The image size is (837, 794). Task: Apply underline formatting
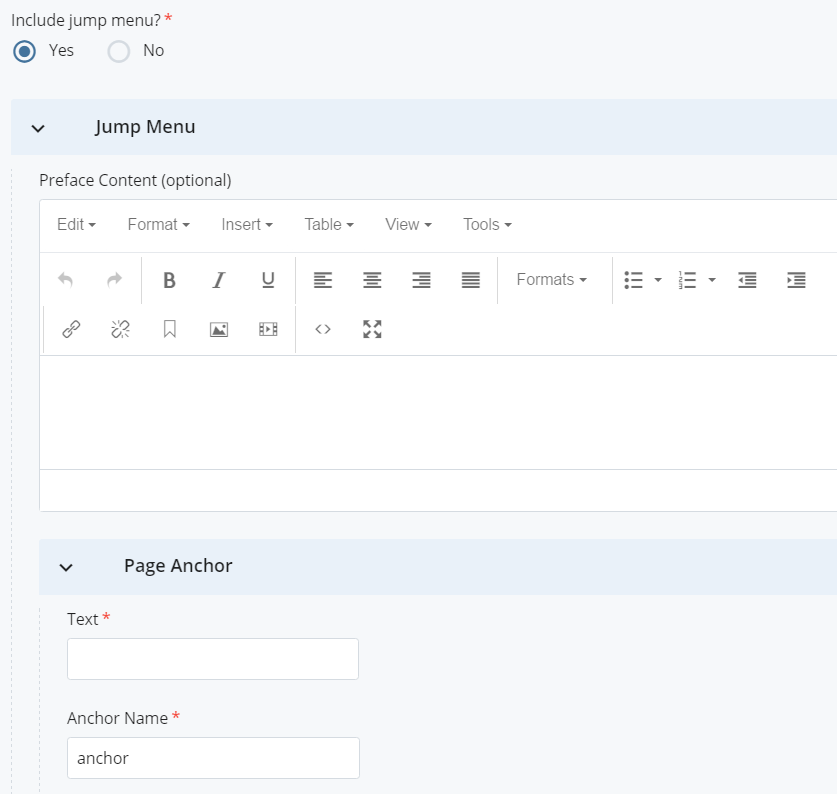pyautogui.click(x=268, y=280)
